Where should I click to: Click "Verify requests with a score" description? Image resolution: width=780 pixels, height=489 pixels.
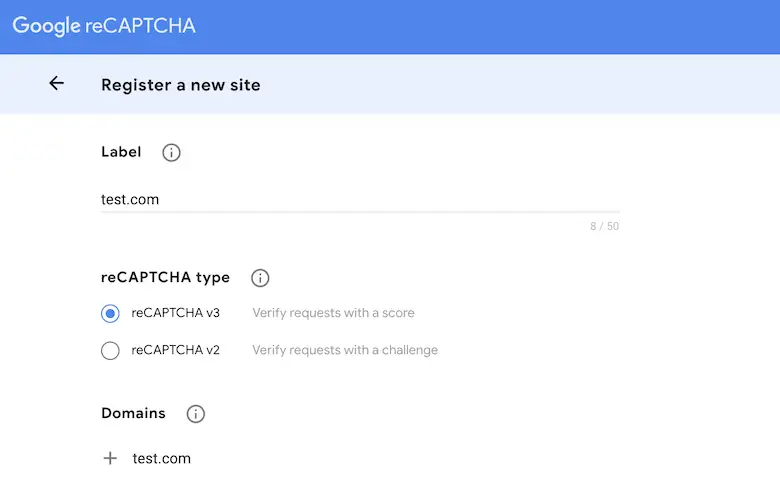click(333, 313)
